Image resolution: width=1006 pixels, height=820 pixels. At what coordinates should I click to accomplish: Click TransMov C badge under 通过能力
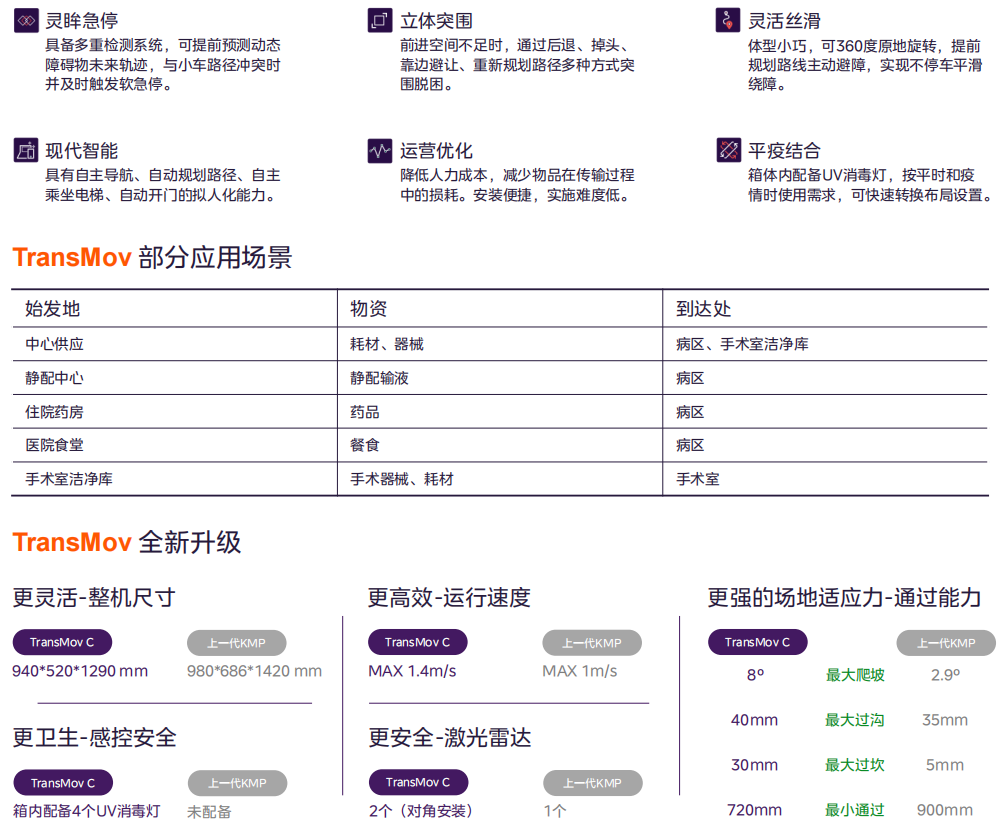click(x=758, y=642)
